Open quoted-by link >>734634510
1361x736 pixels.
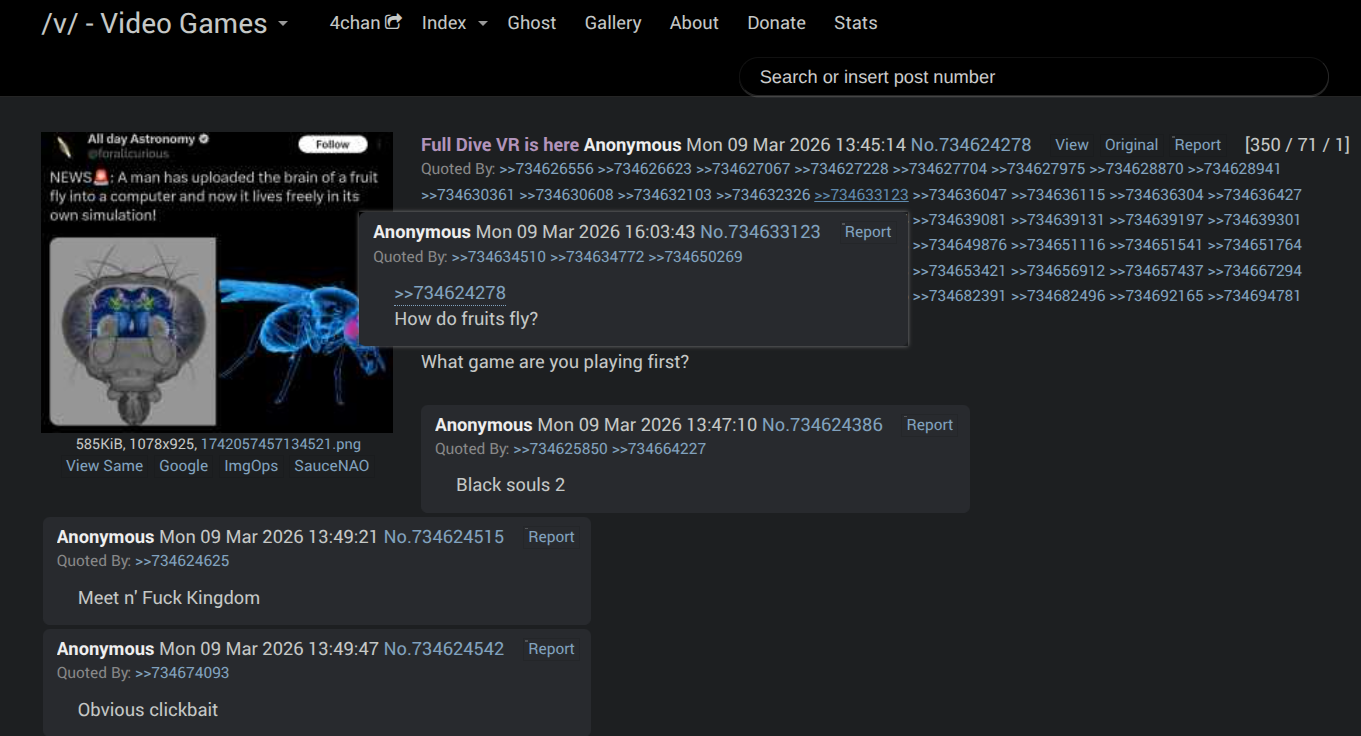pos(499,257)
